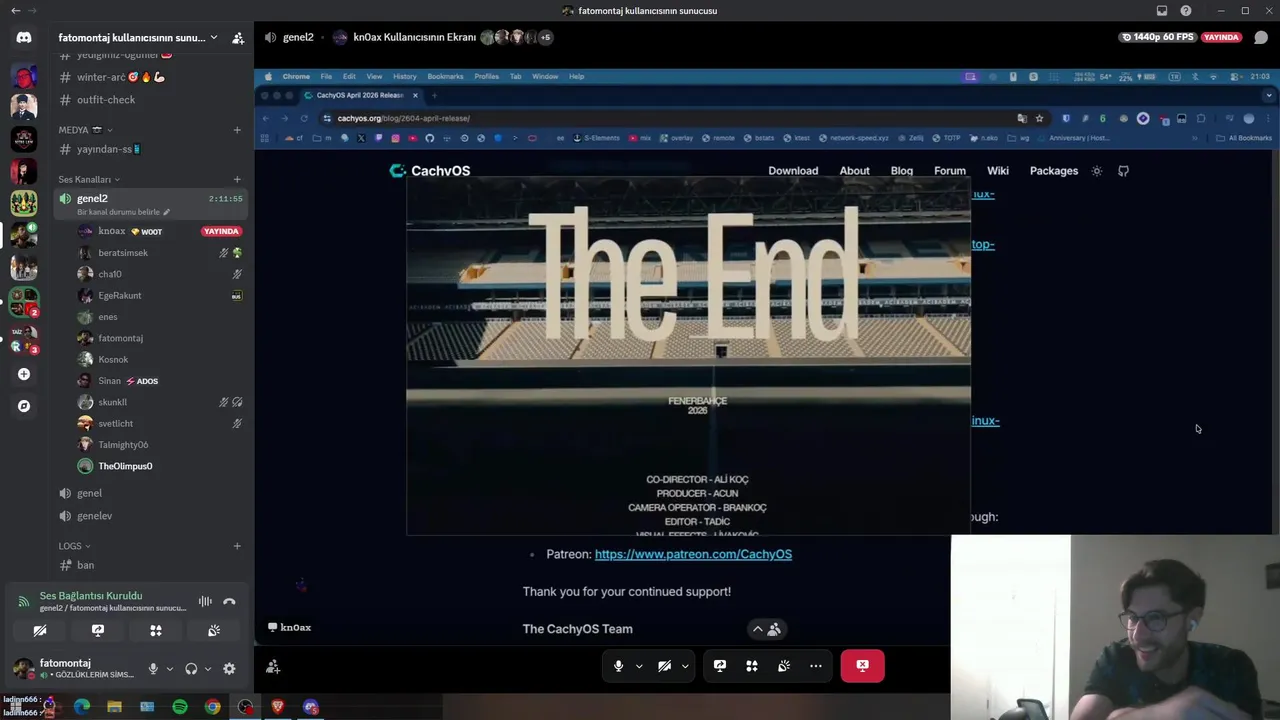This screenshot has height=720, width=1280.
Task: Join the genelev voice channel
Action: click(x=150, y=516)
